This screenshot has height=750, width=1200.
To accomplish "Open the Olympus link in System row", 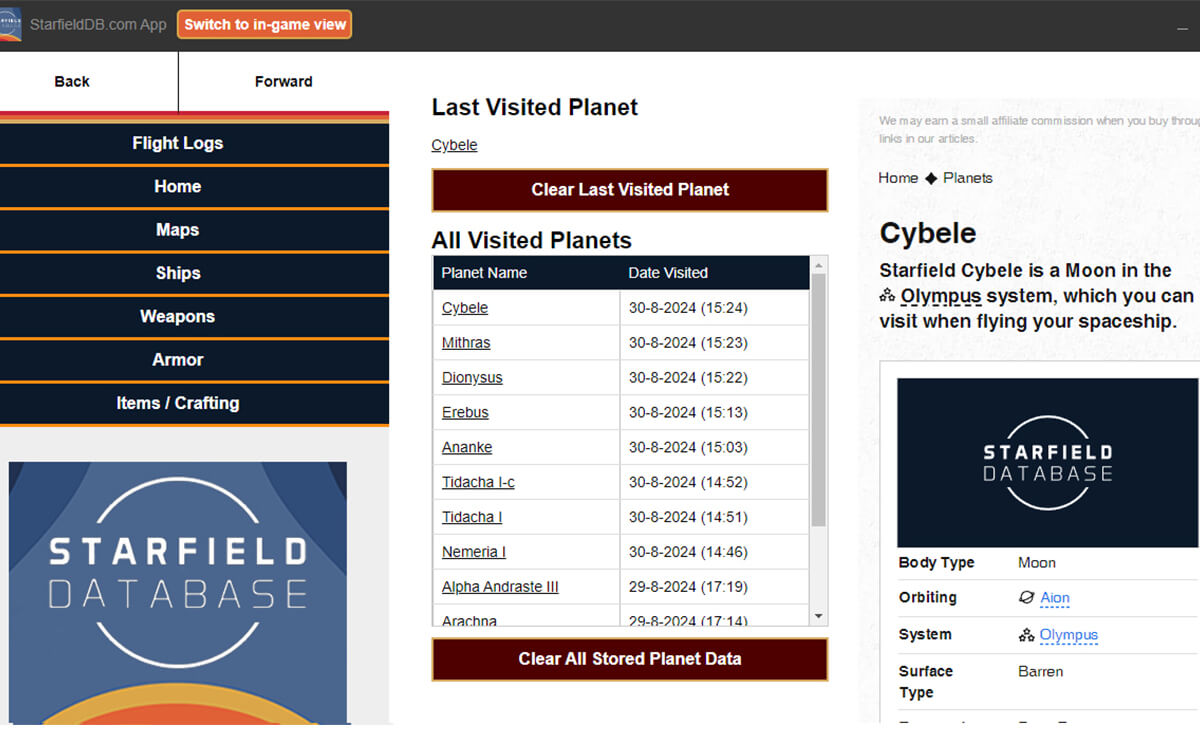I will [x=1069, y=635].
